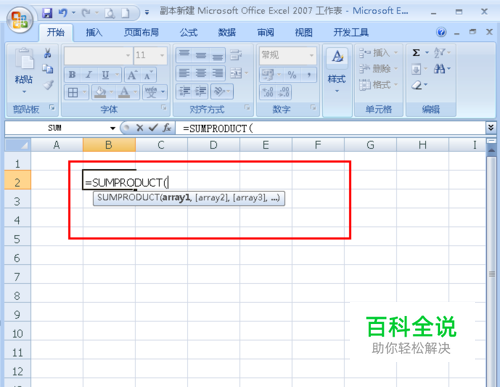Viewport: 500px width, 387px height.
Task: Toggle Bold formatting
Action: (x=72, y=75)
